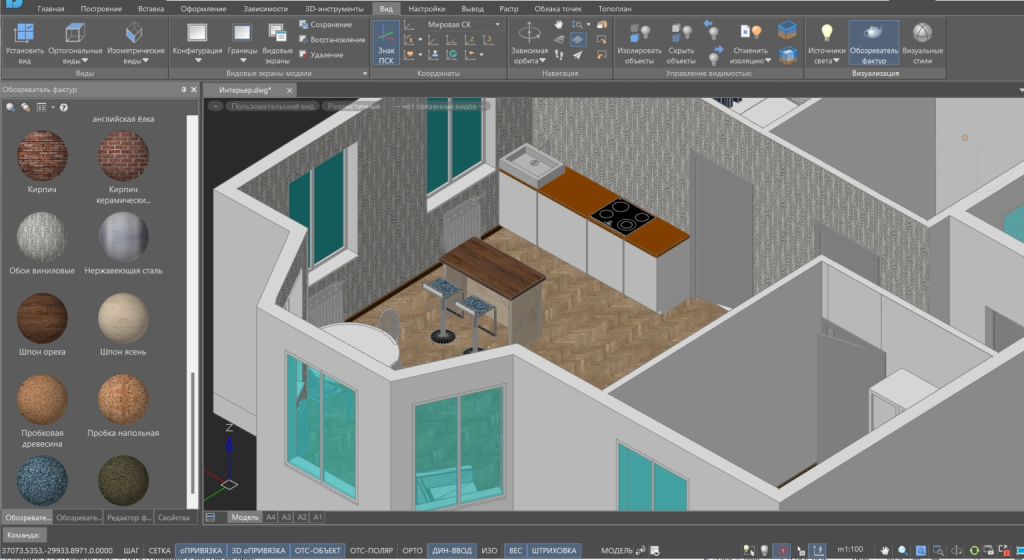The width and height of the screenshot is (1024, 560).
Task: Click the Видовые экраны ribbon icon
Action: click(277, 38)
